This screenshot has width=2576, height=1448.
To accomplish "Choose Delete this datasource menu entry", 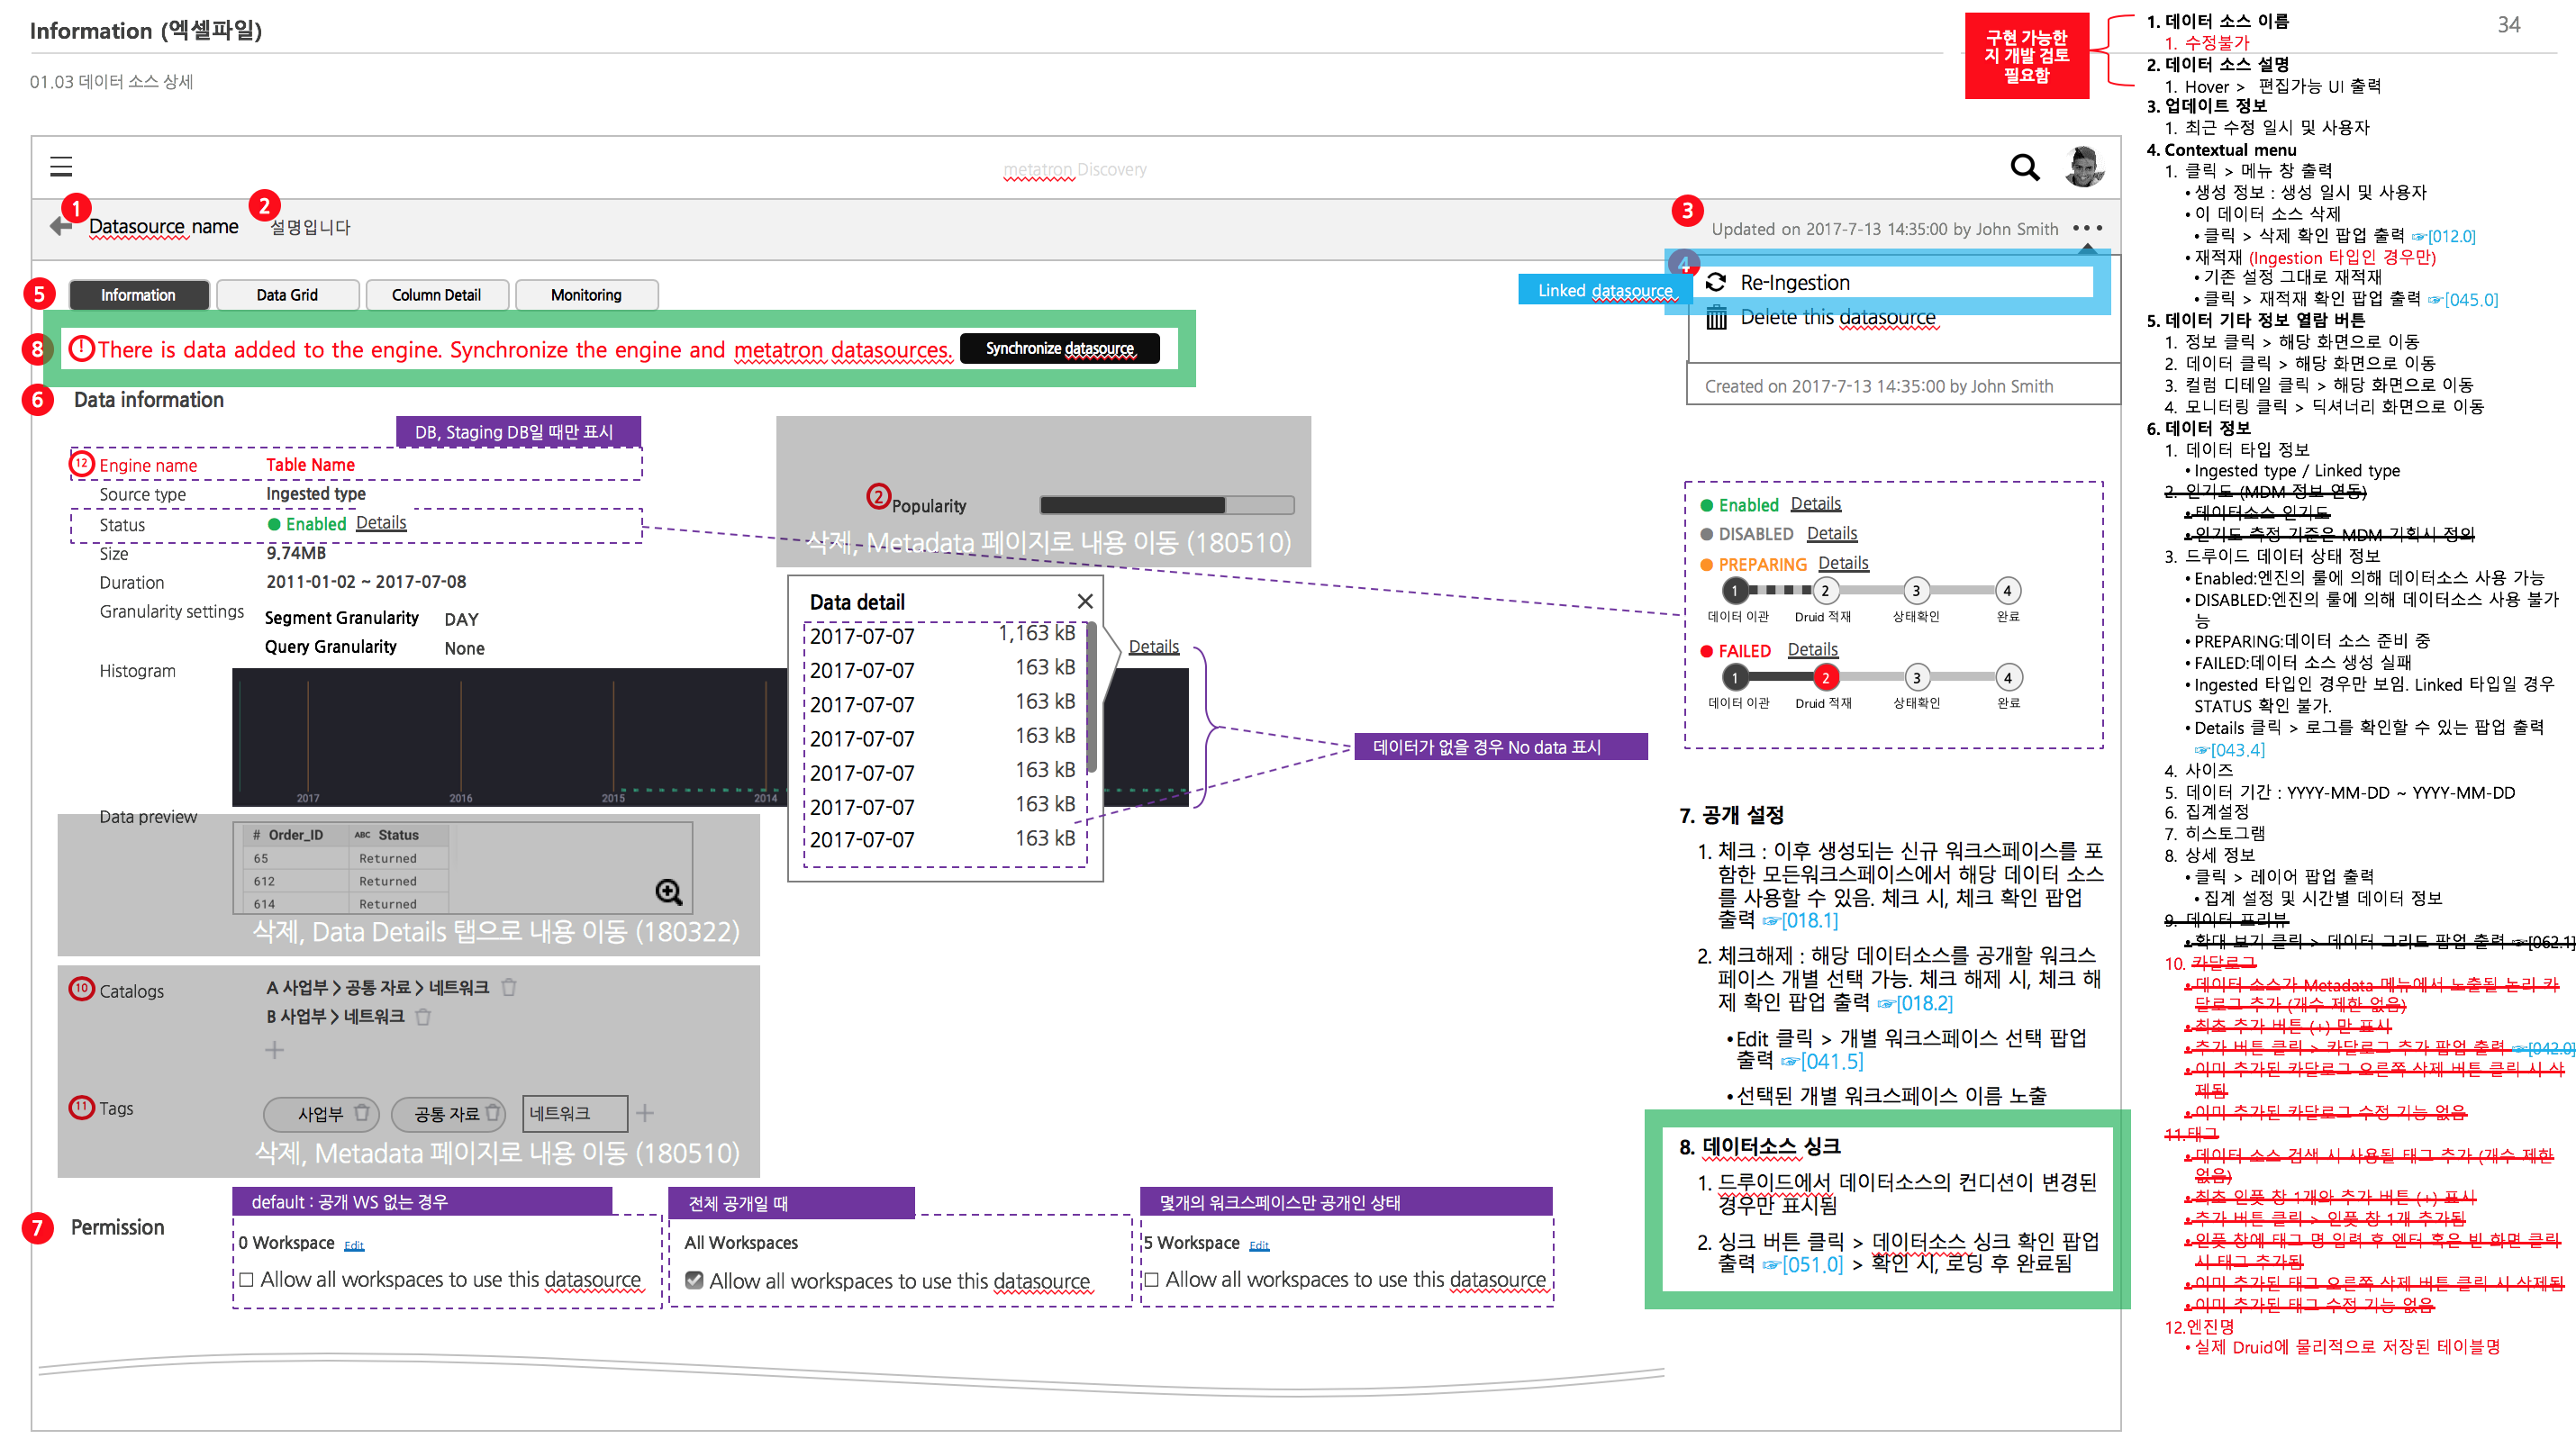I will tap(1838, 318).
